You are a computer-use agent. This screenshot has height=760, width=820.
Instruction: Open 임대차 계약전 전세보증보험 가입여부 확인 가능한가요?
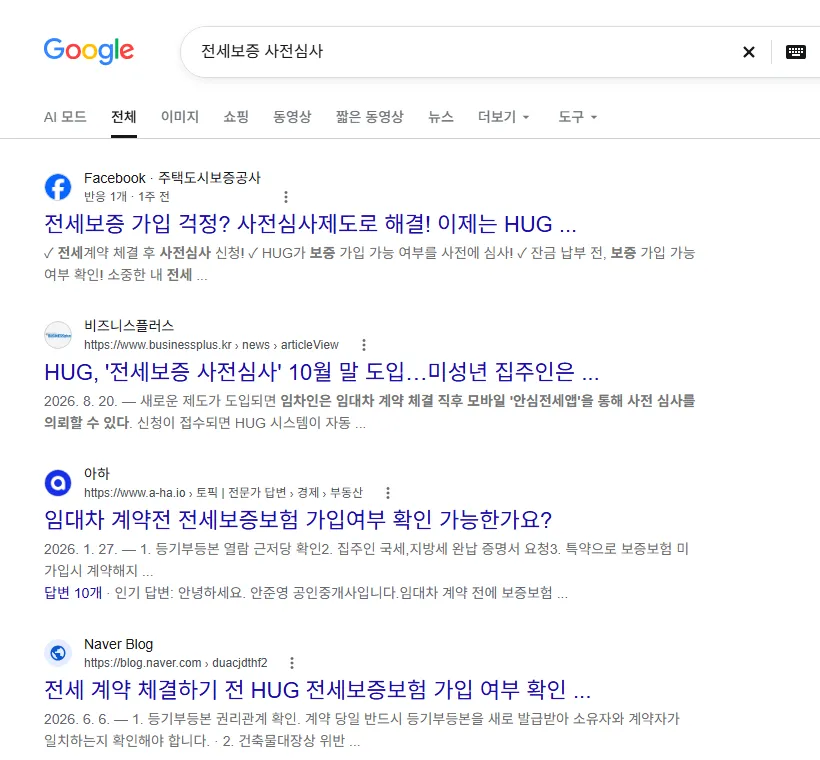[x=298, y=520]
